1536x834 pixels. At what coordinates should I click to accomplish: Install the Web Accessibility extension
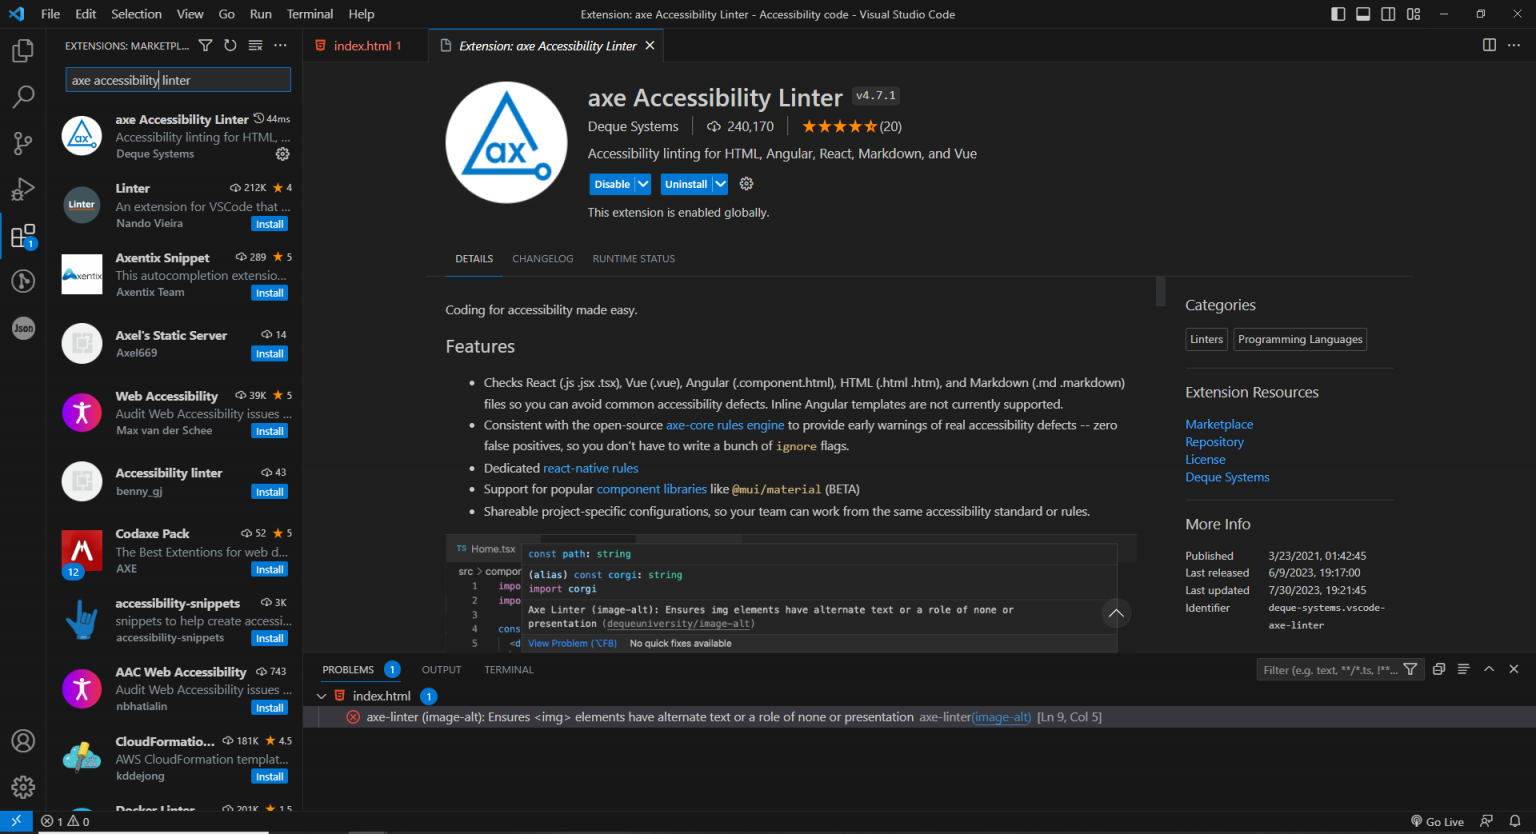tap(269, 430)
